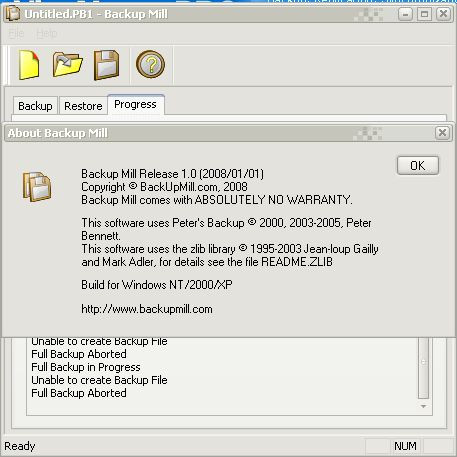Switch to the Backup tab
Screen dimensions: 457x457
pos(35,106)
